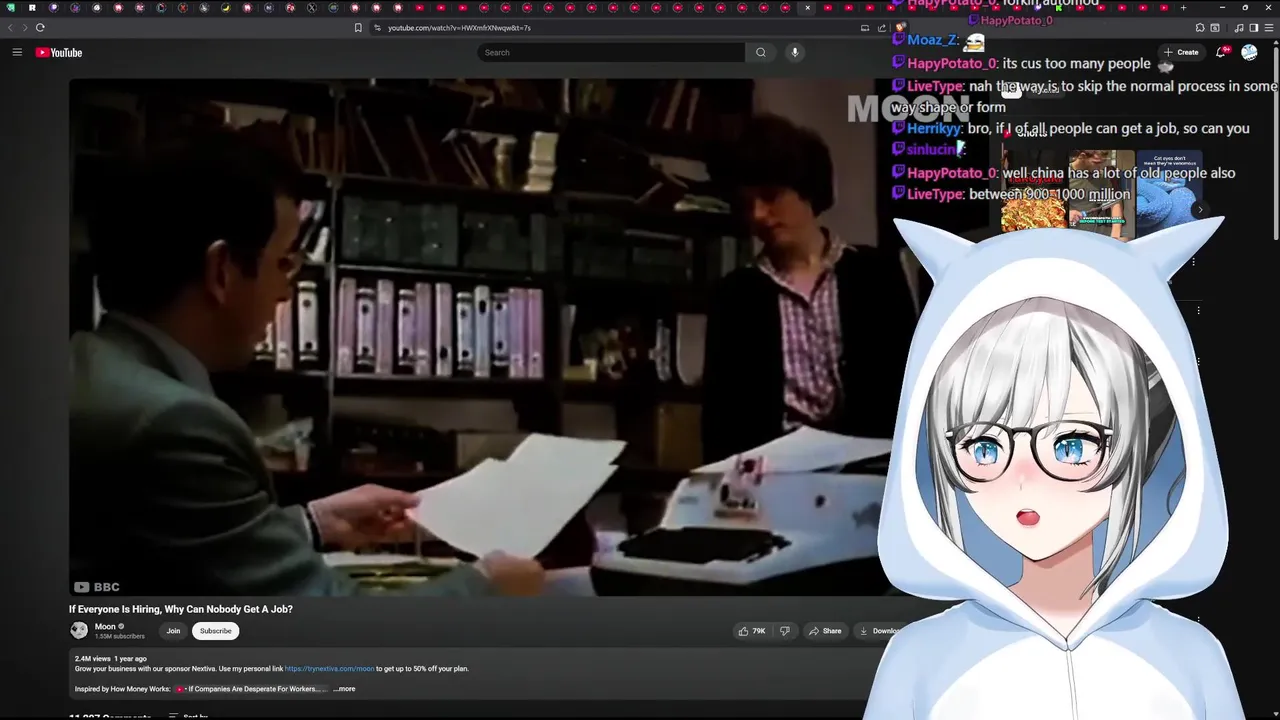Open the account avatar menu
The width and height of the screenshot is (1280, 720).
coord(1249,52)
